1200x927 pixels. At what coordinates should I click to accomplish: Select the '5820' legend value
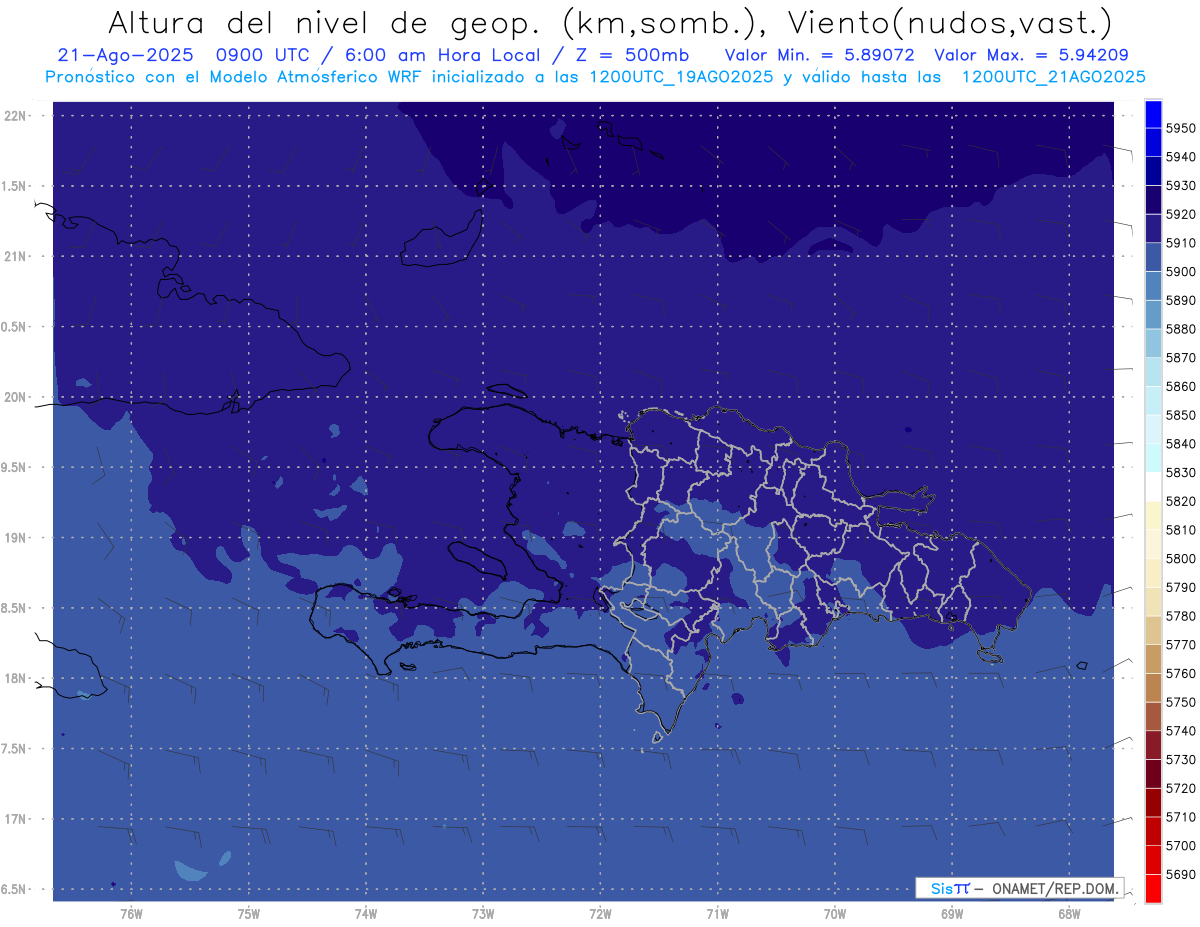tap(1181, 502)
